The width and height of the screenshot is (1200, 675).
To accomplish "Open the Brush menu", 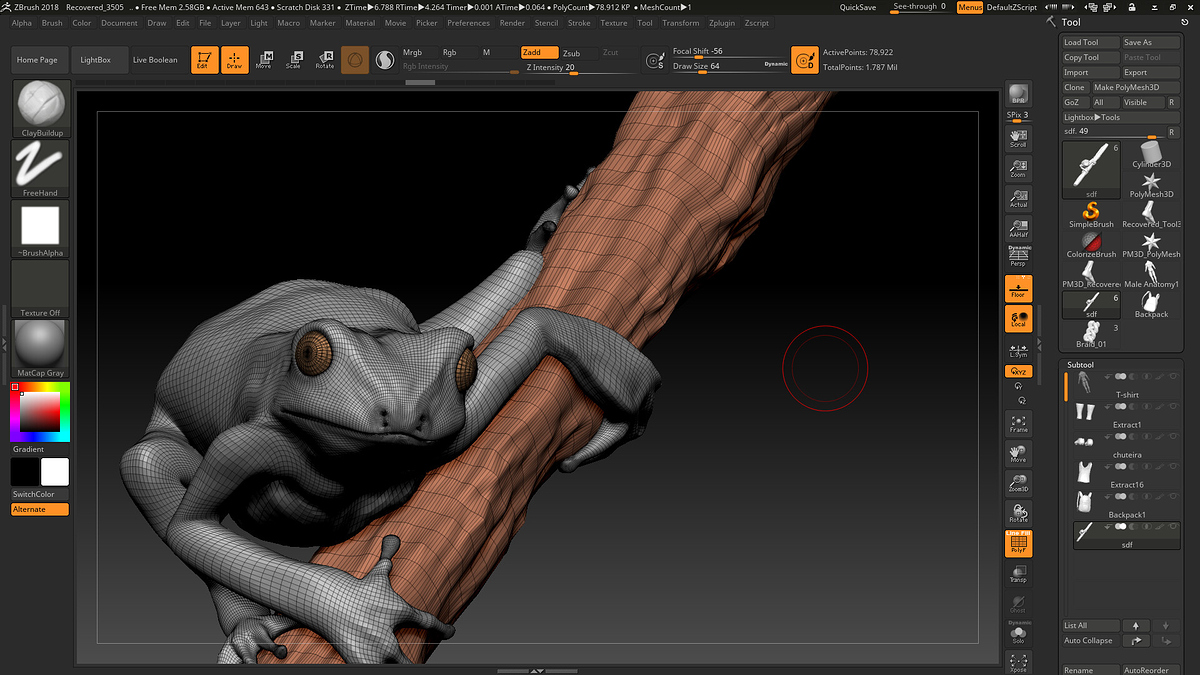I will (x=52, y=23).
